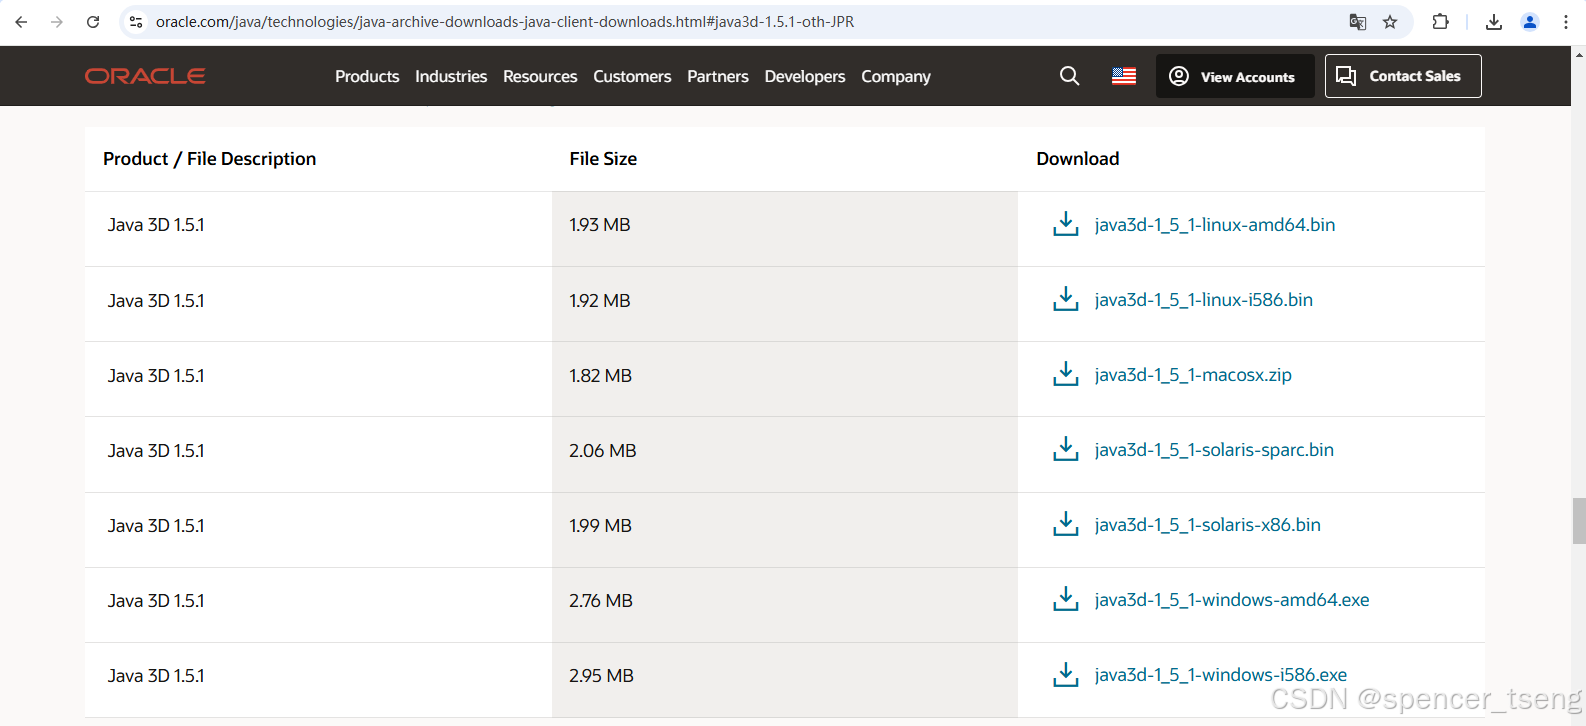Open the Oracle site search
The width and height of the screenshot is (1586, 726).
click(x=1069, y=76)
